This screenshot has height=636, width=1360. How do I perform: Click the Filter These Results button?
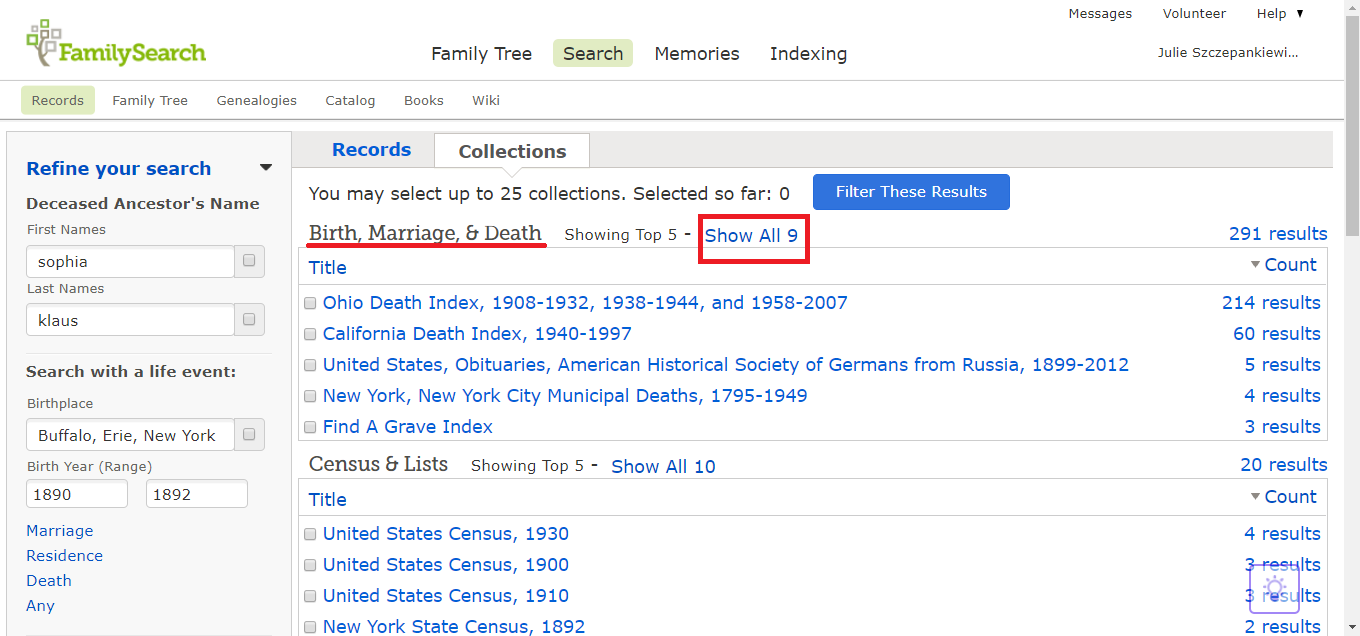coord(911,191)
